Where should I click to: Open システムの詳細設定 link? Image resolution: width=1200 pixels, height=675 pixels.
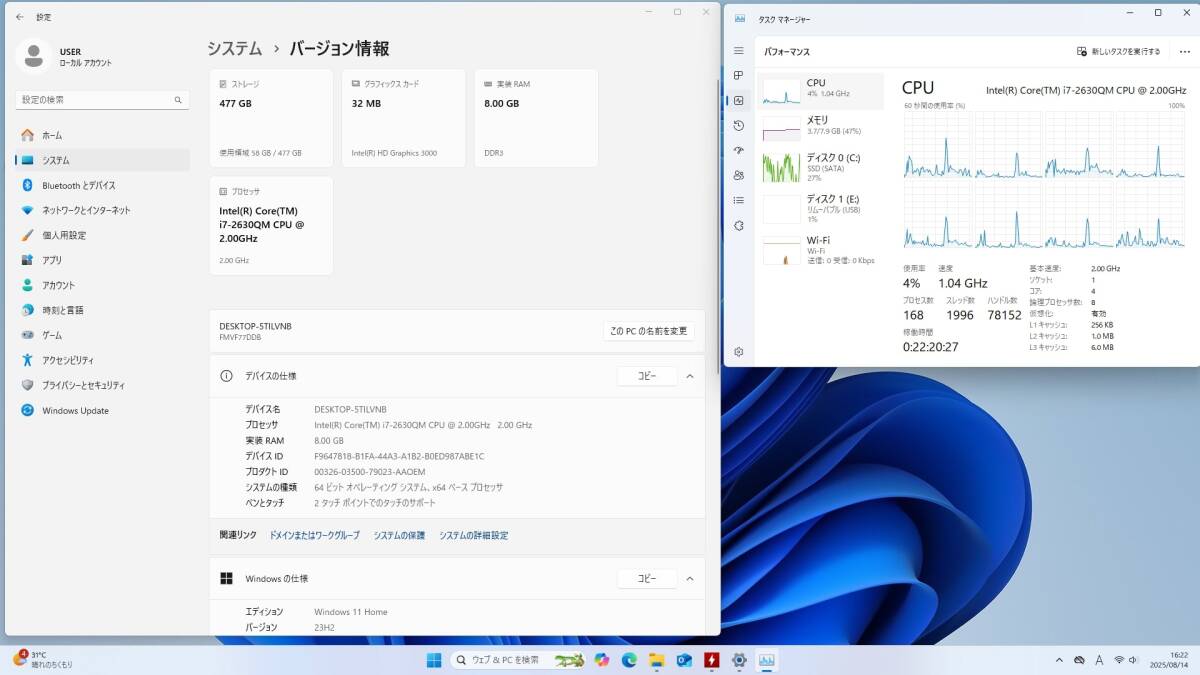(473, 536)
